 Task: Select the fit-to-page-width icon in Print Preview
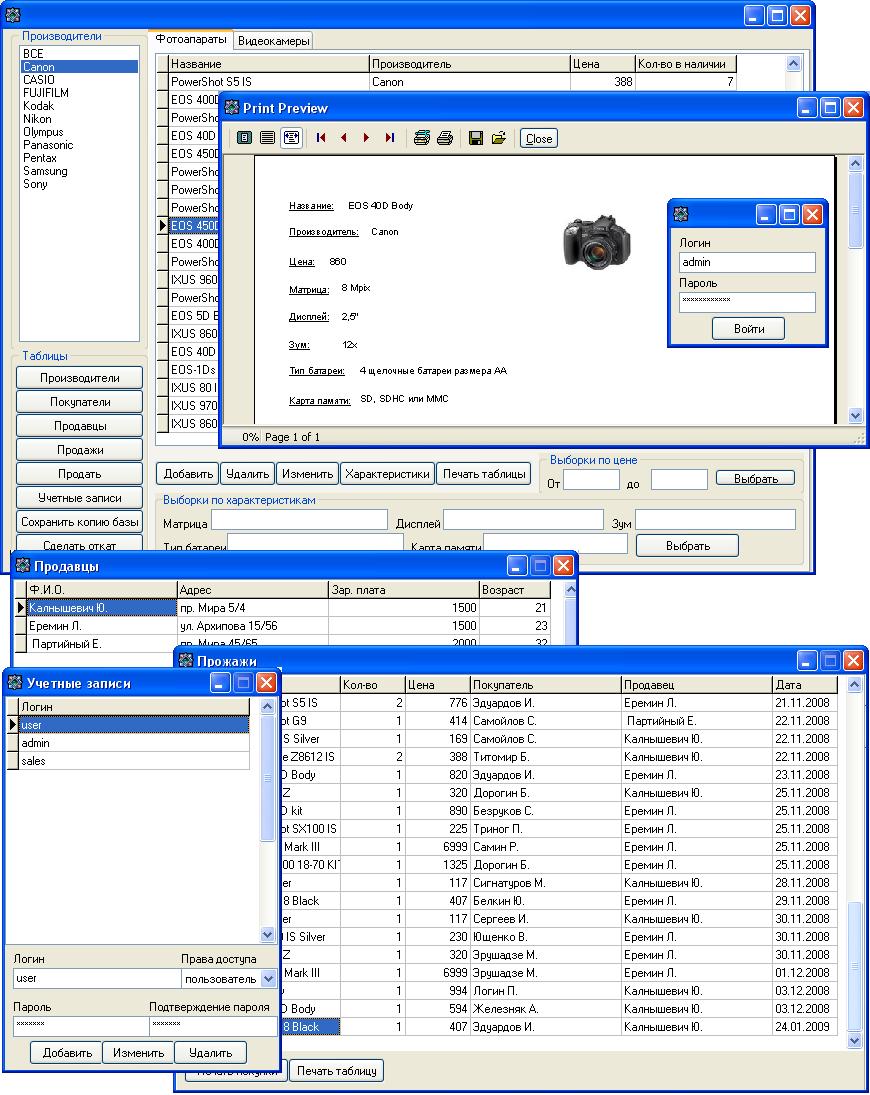coord(291,138)
